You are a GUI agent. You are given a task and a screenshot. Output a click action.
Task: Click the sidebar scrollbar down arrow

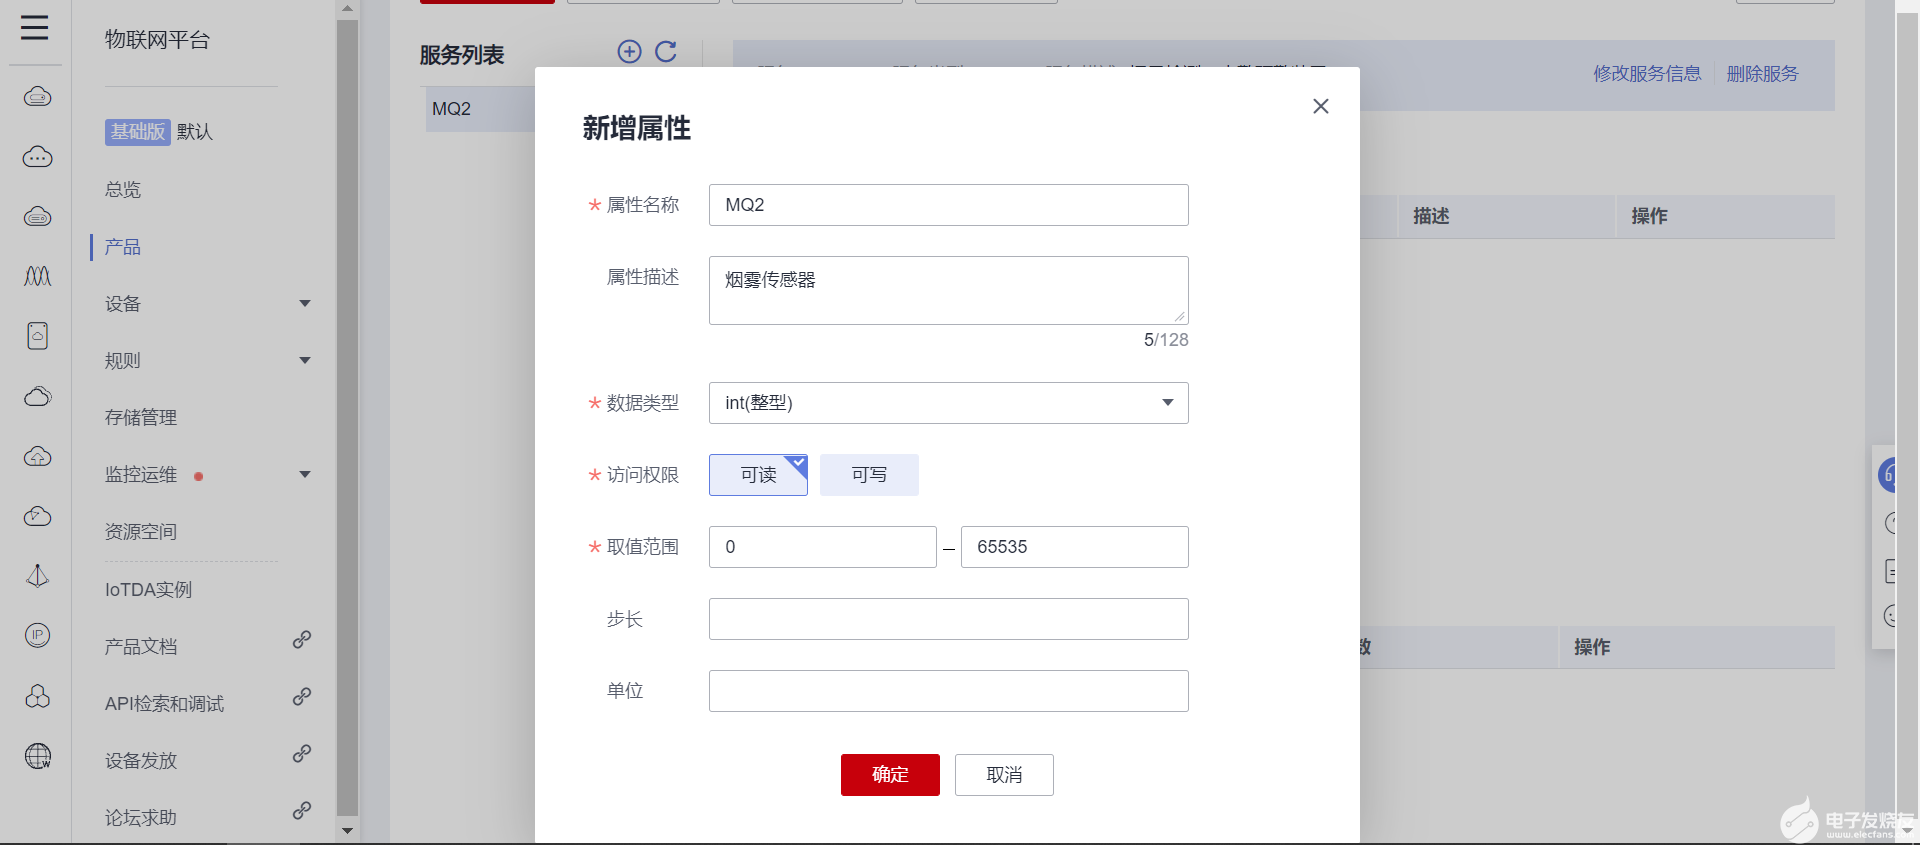pos(347,831)
